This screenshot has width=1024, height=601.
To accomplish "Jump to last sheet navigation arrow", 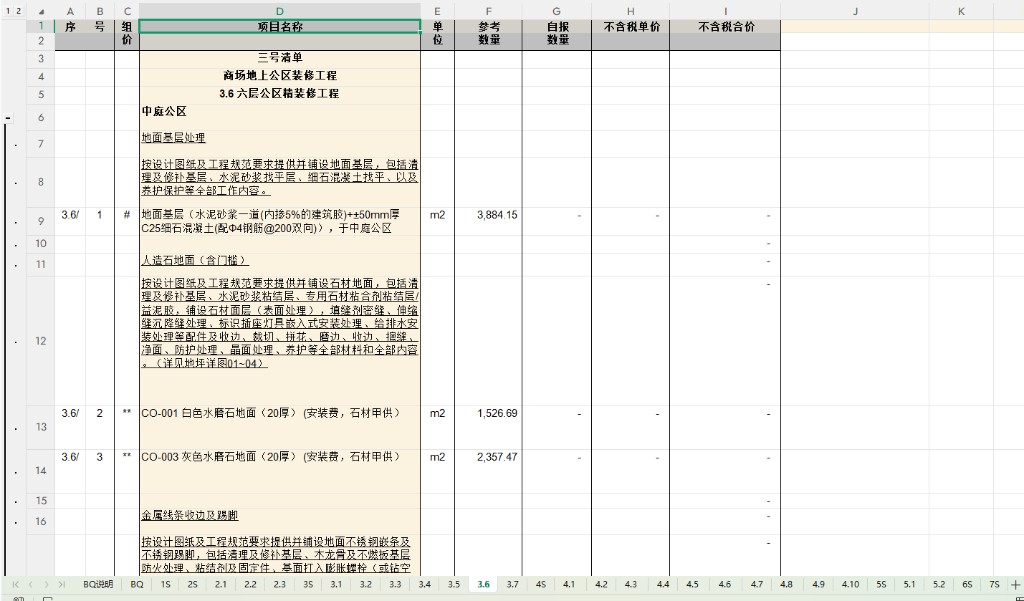I will 61,584.
